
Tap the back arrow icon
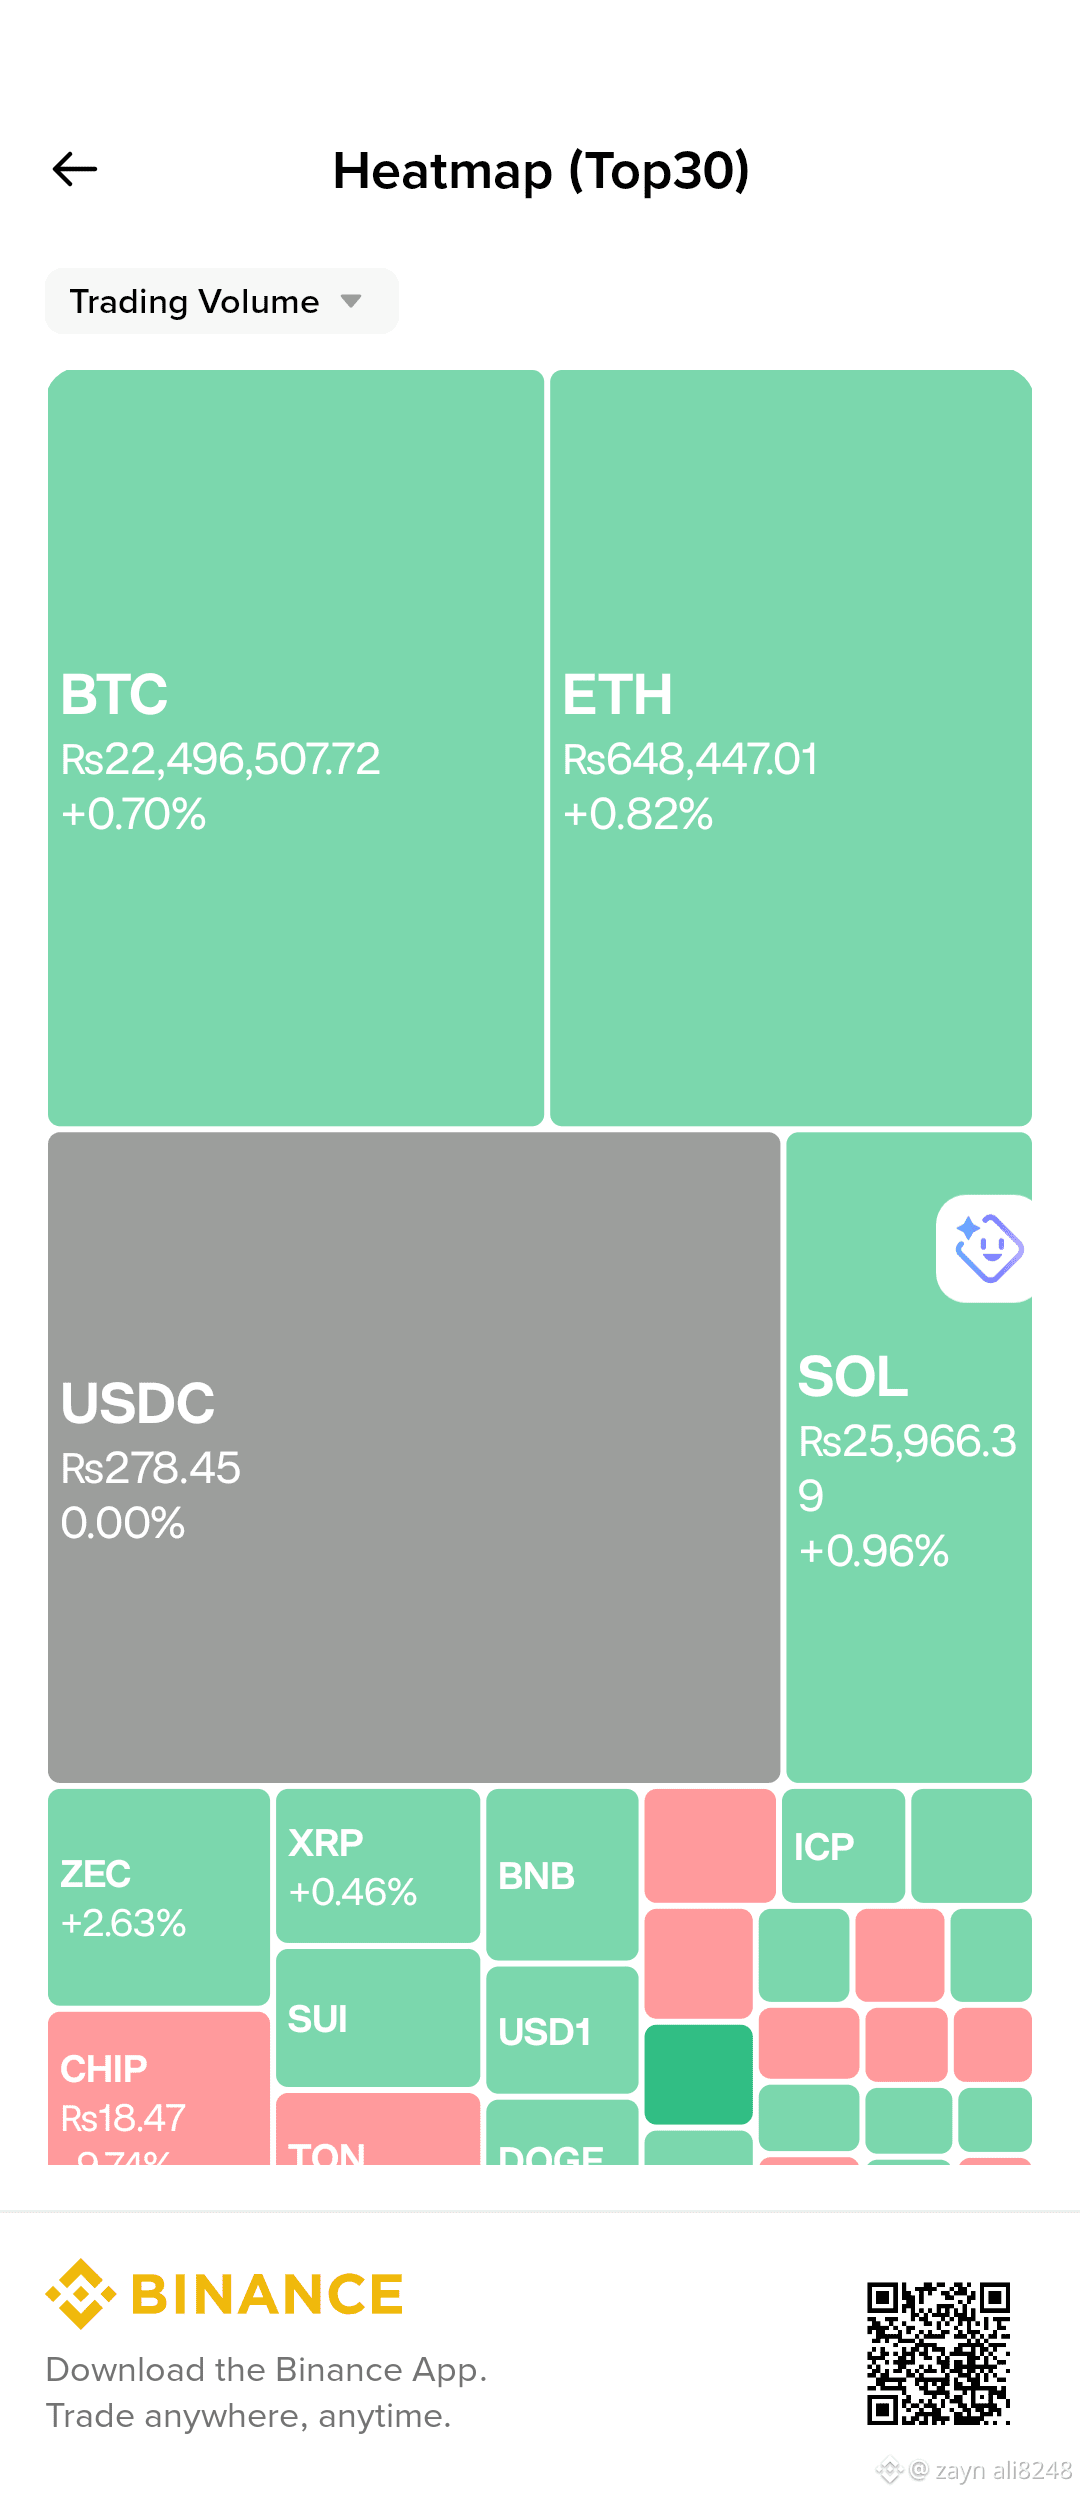(x=75, y=169)
